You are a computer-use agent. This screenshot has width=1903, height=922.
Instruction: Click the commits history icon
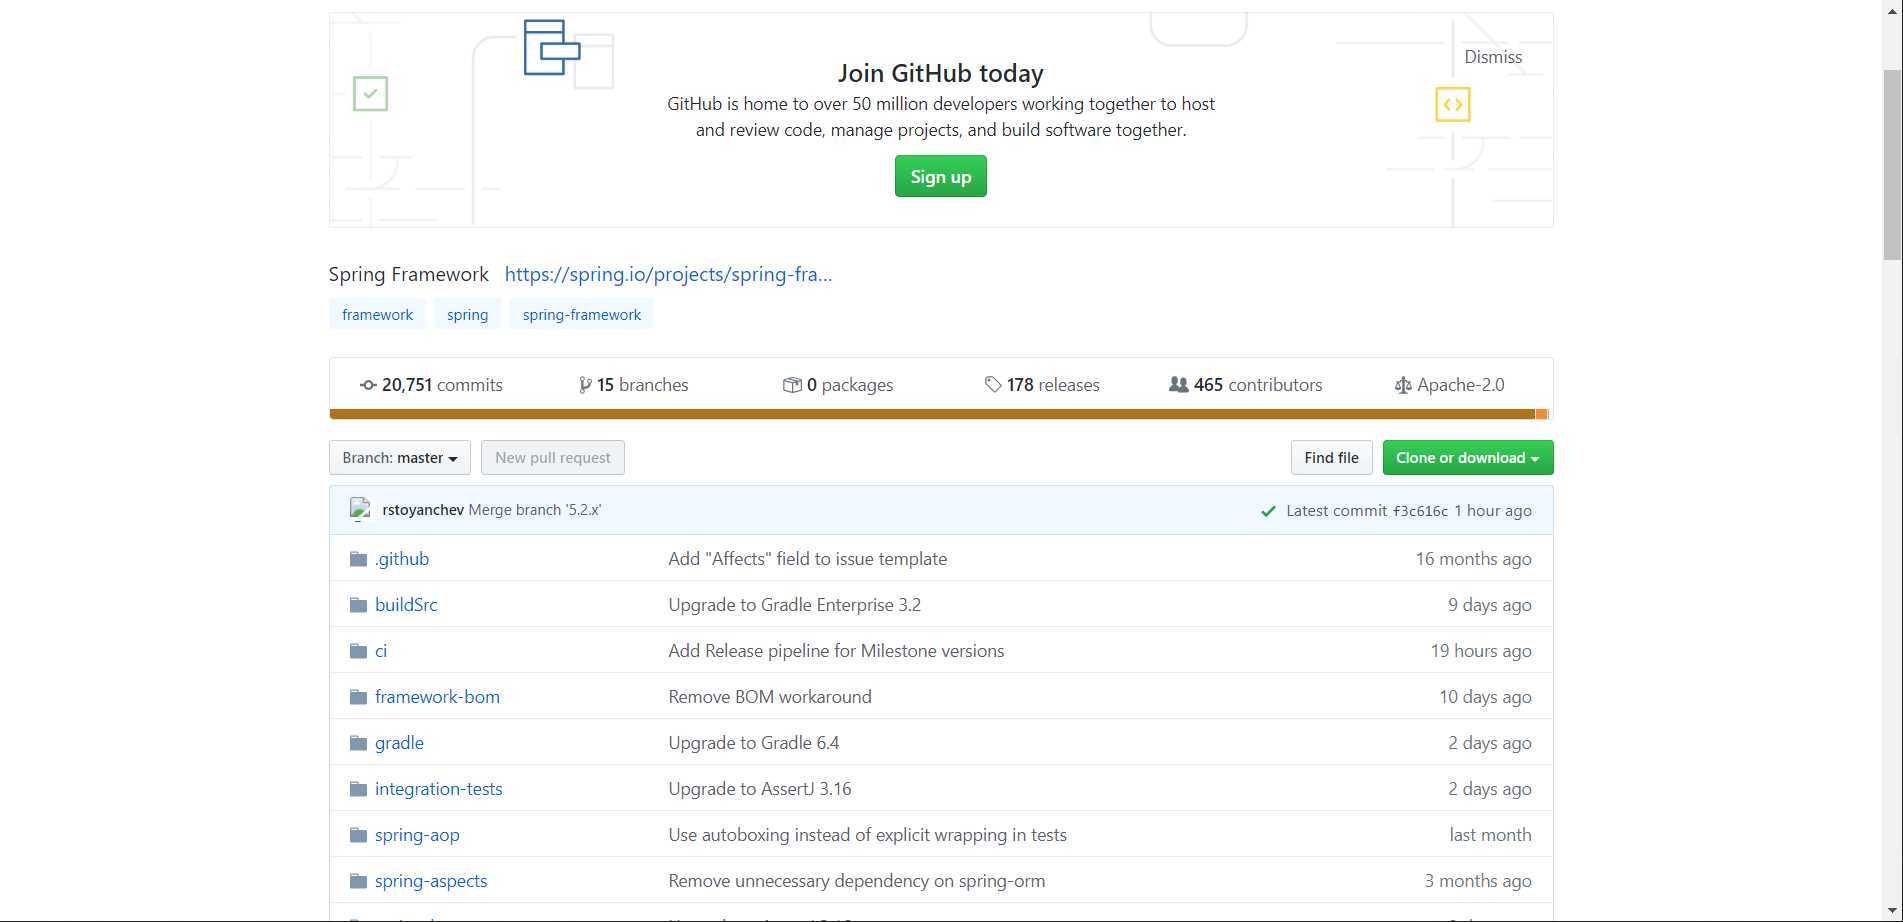tap(368, 385)
